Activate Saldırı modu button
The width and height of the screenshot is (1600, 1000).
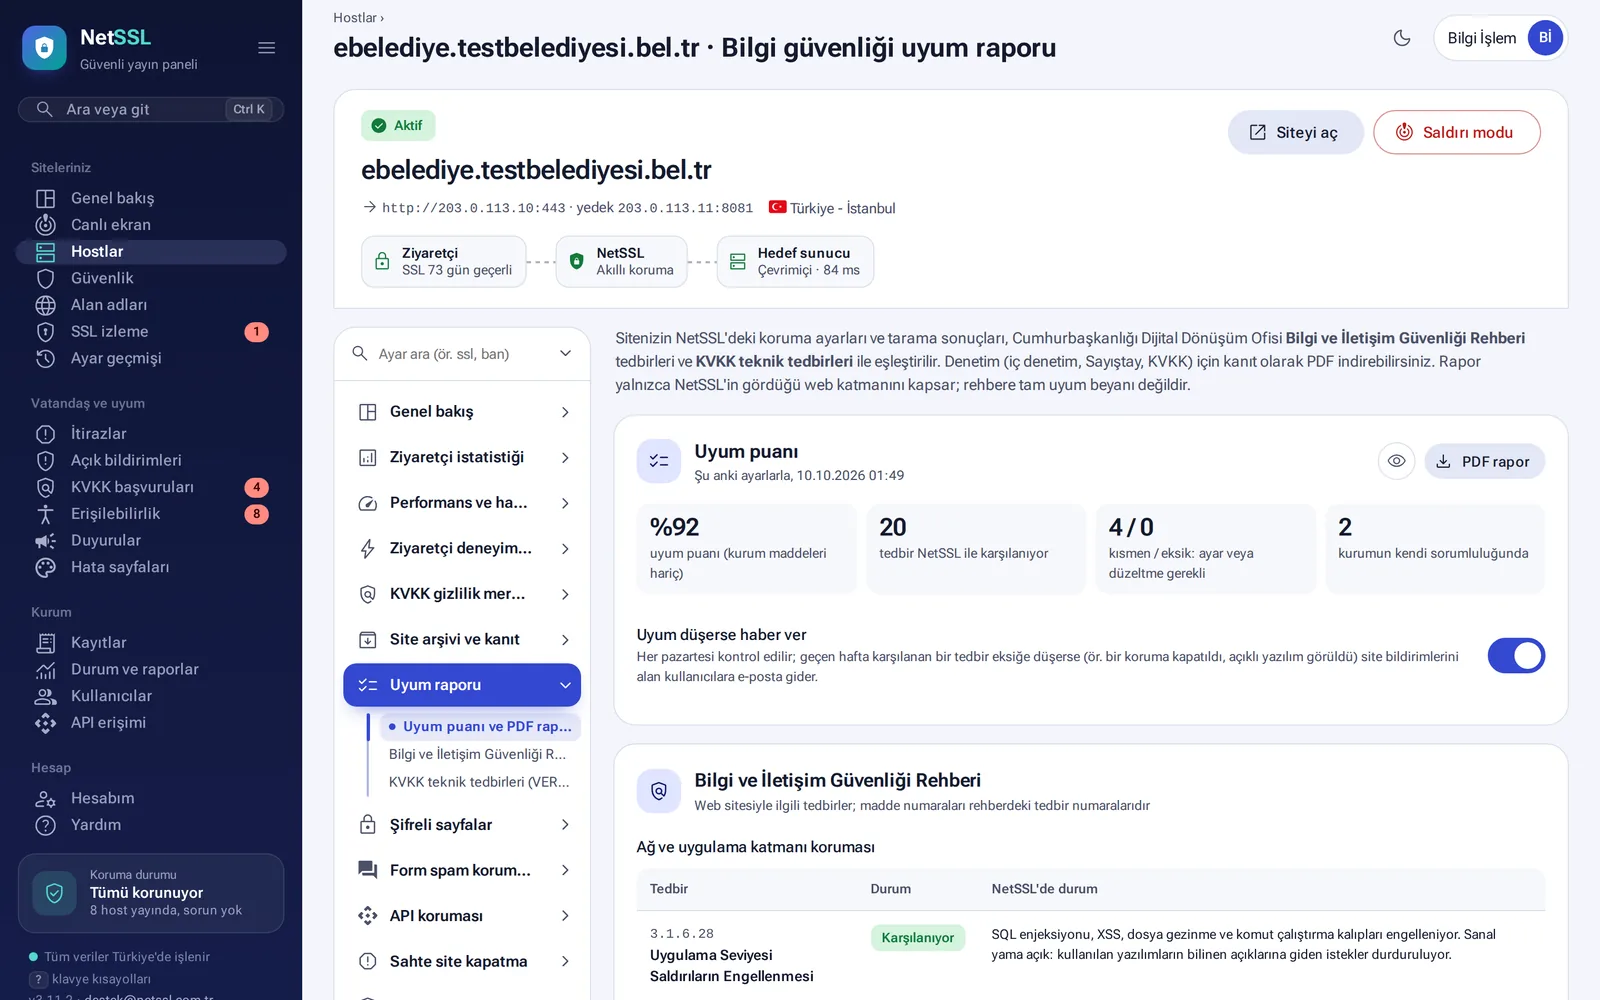coord(1456,132)
